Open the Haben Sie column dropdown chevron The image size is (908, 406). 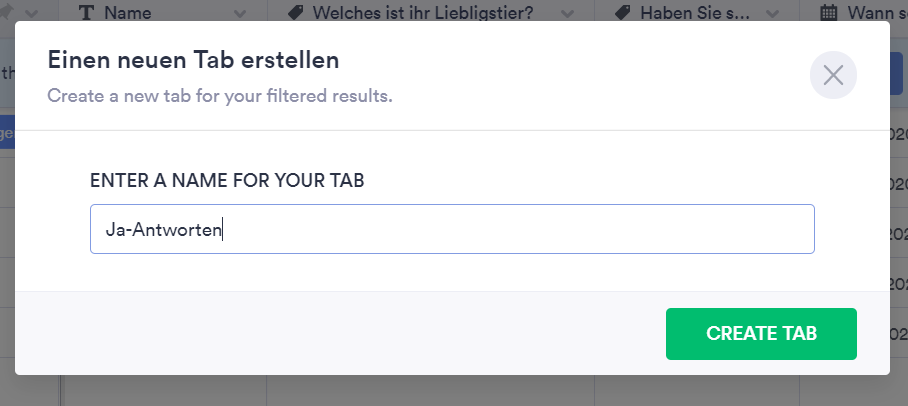point(776,13)
